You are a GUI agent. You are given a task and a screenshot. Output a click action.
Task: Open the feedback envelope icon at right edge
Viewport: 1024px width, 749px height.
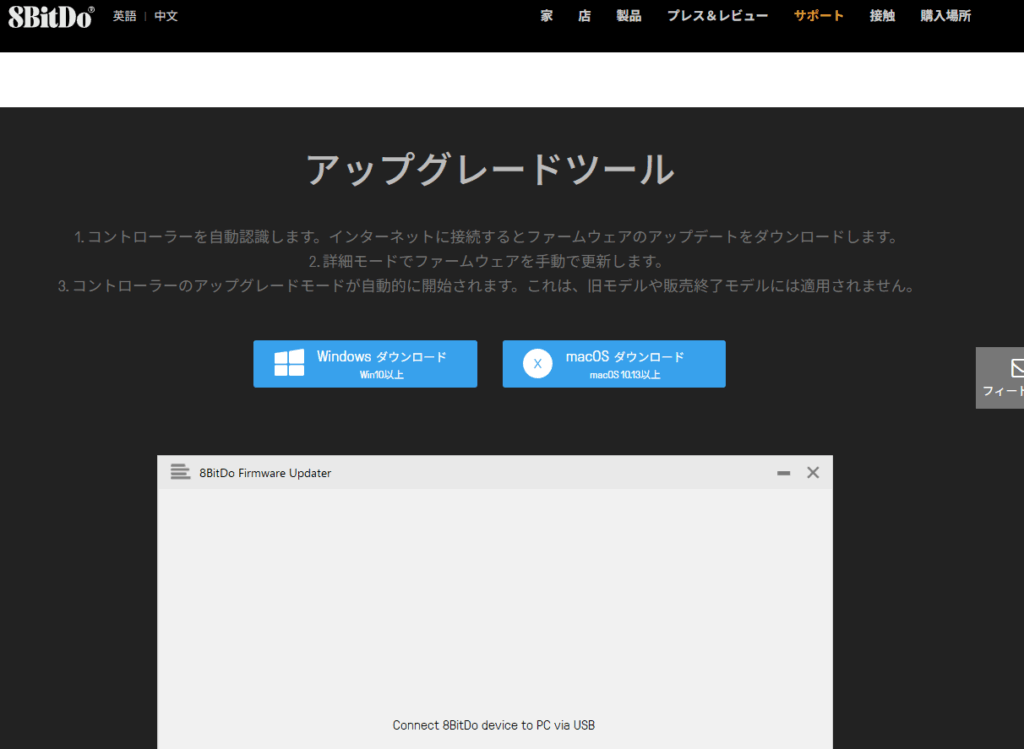click(x=1017, y=368)
